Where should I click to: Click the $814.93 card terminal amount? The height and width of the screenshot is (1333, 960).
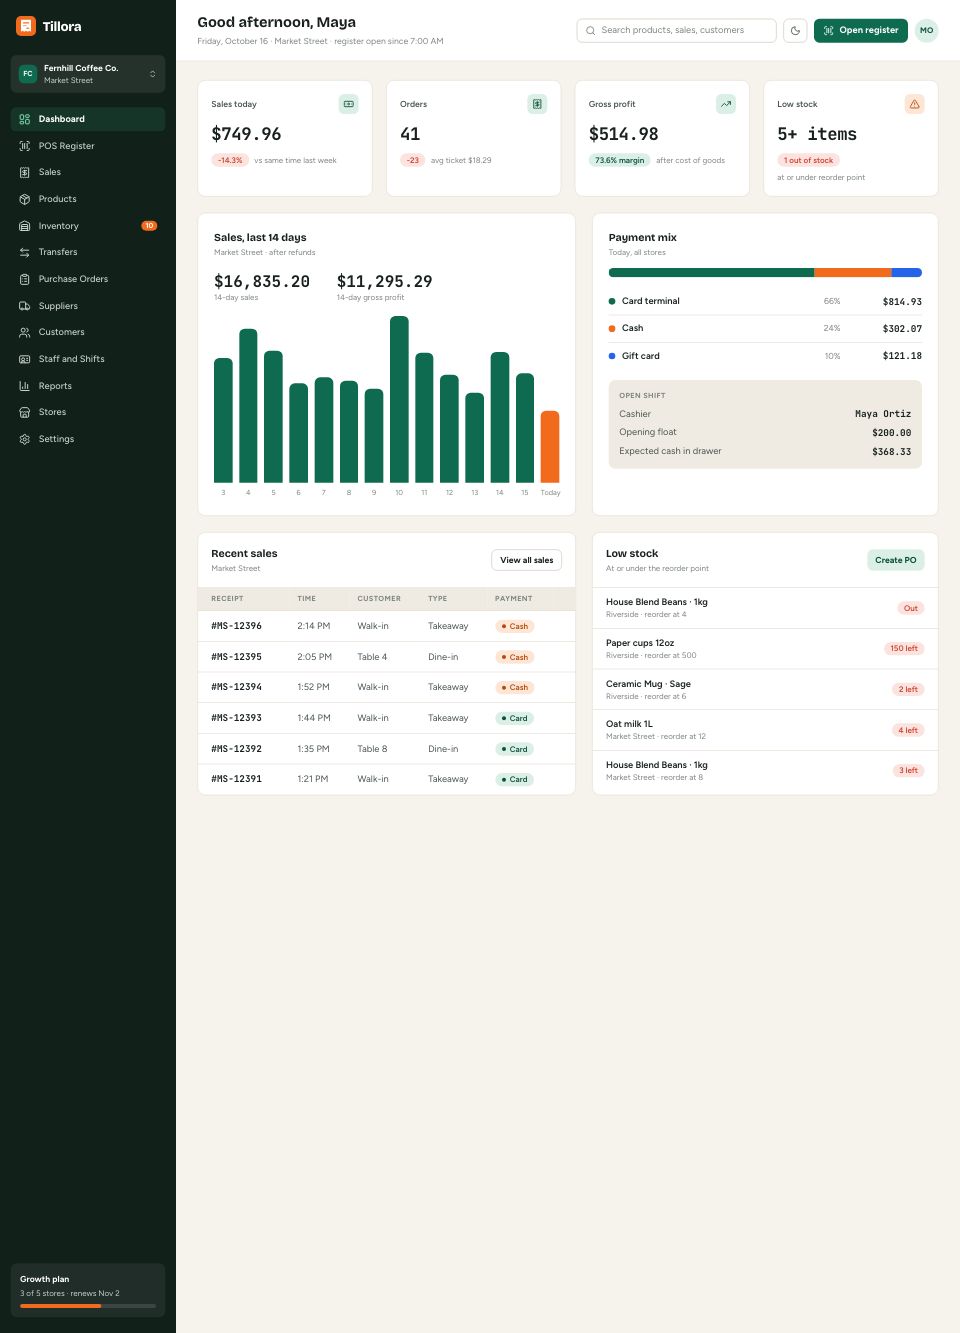coord(902,301)
